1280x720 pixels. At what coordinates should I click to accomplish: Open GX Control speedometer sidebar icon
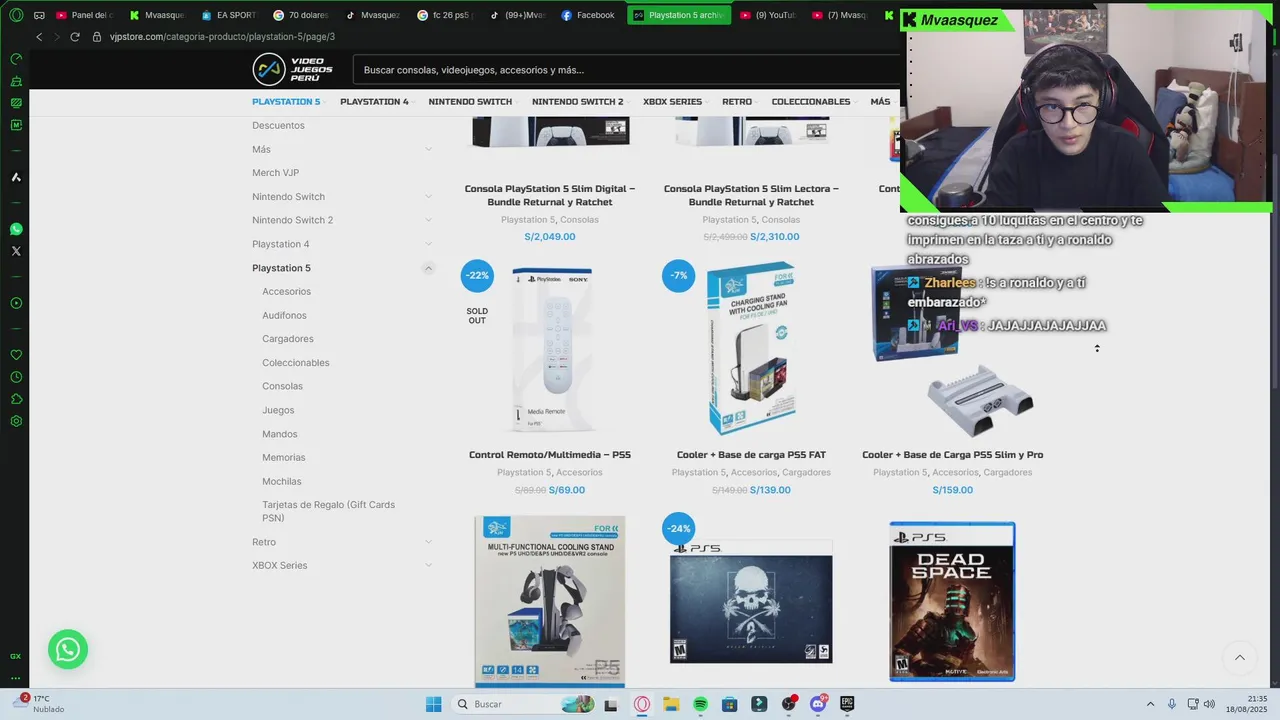pos(16,59)
